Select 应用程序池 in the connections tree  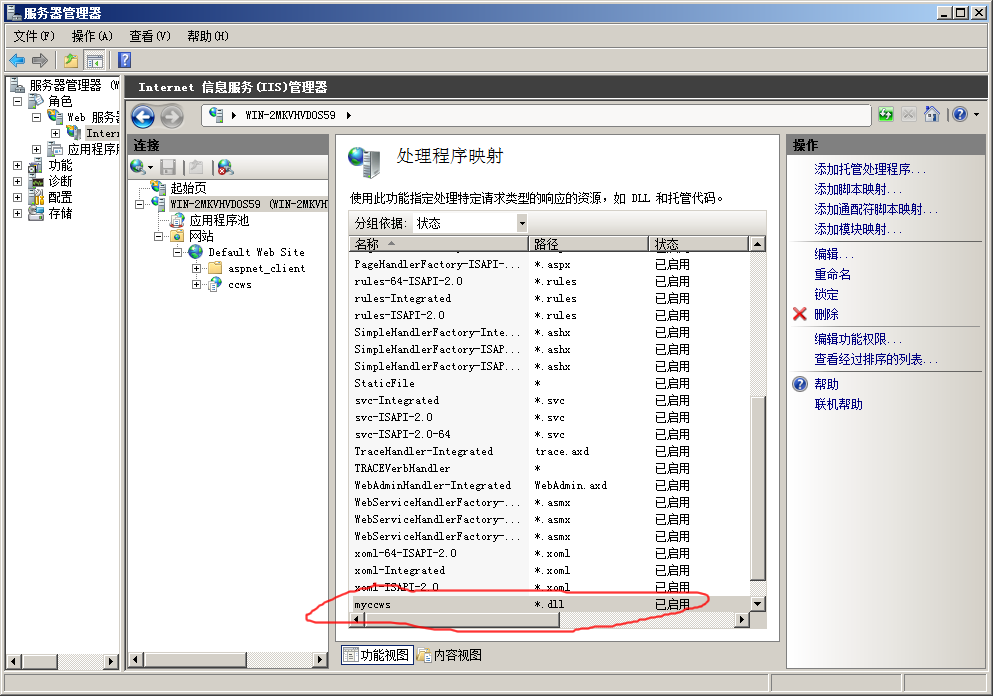[x=219, y=220]
